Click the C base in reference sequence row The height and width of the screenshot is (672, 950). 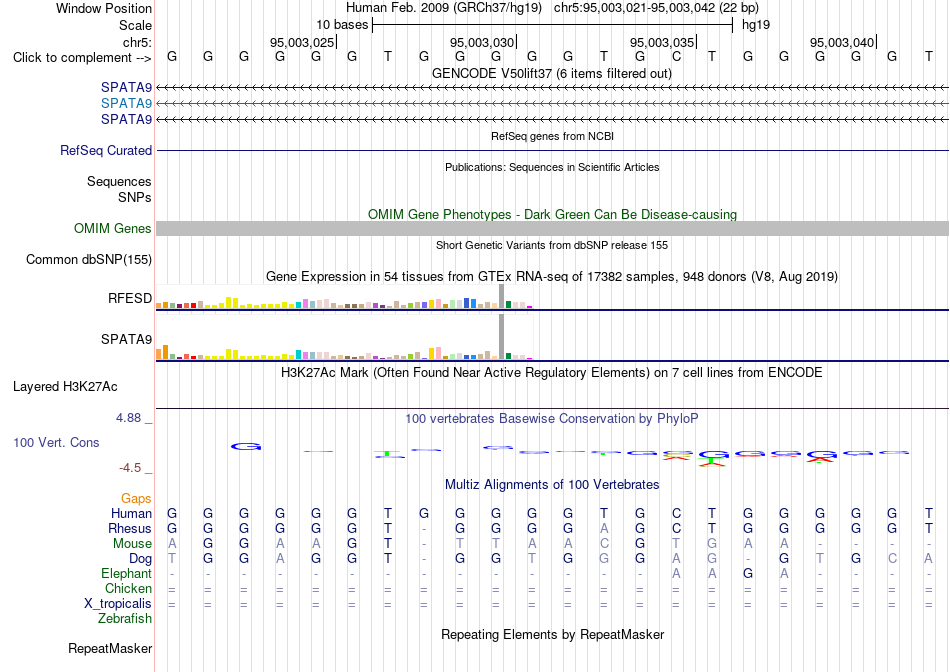tap(676, 56)
